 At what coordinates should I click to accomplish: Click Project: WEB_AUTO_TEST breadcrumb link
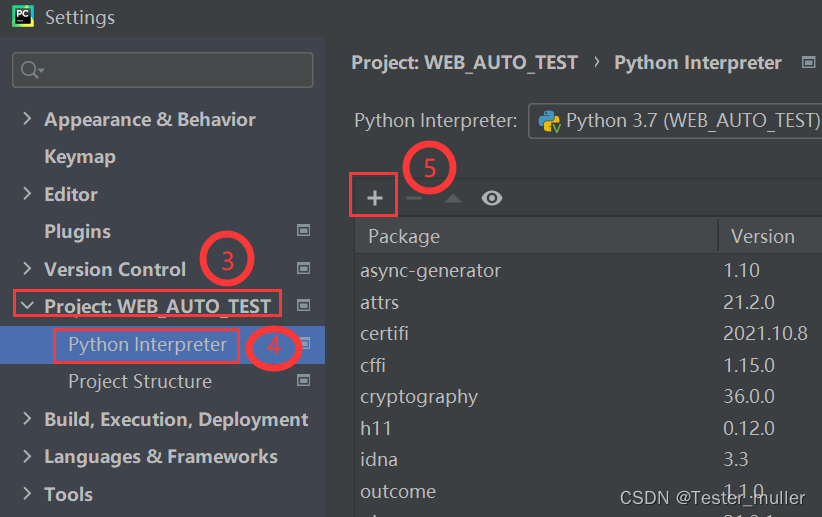click(x=465, y=62)
